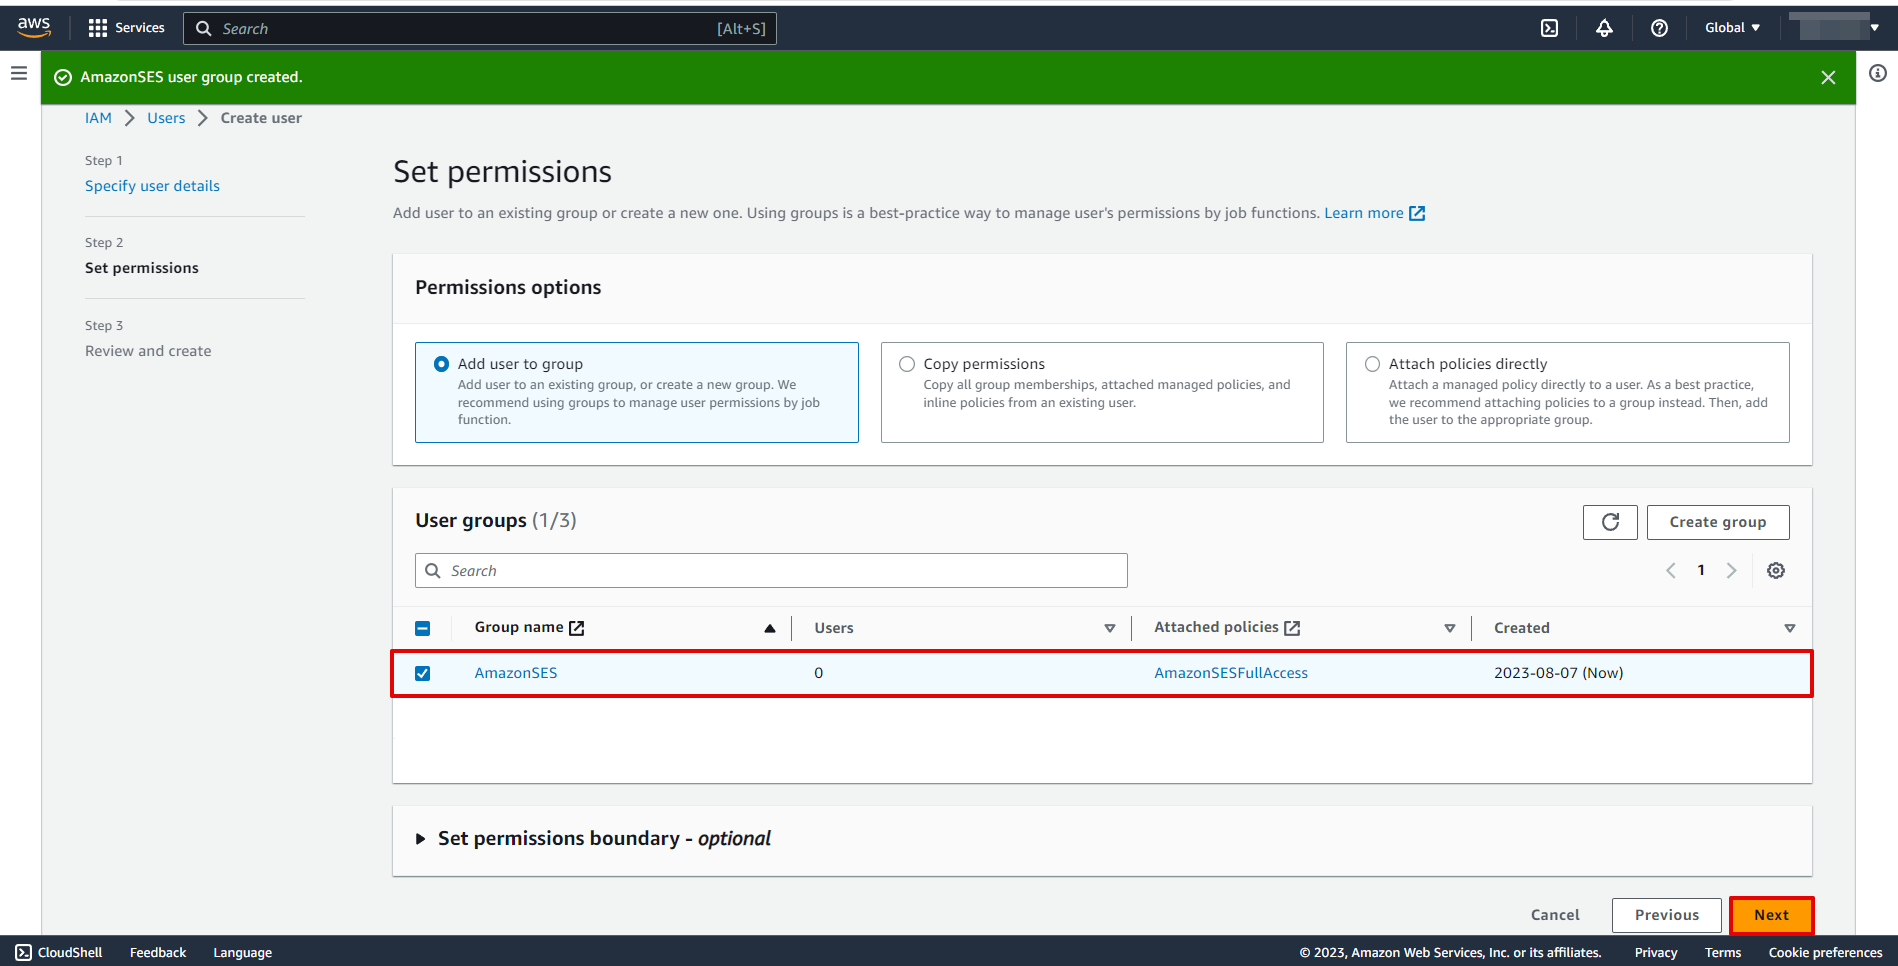Screen dimensions: 1898x966
Task: Open Cookie preferences
Action: [x=1825, y=952]
